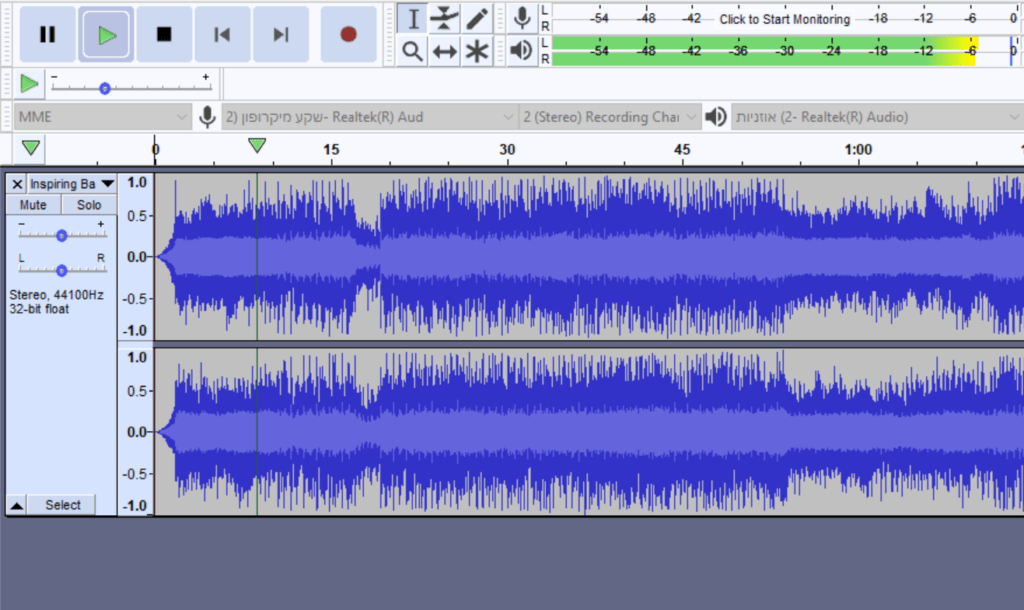Click the track Select button
The width and height of the screenshot is (1024, 610).
[x=63, y=505]
